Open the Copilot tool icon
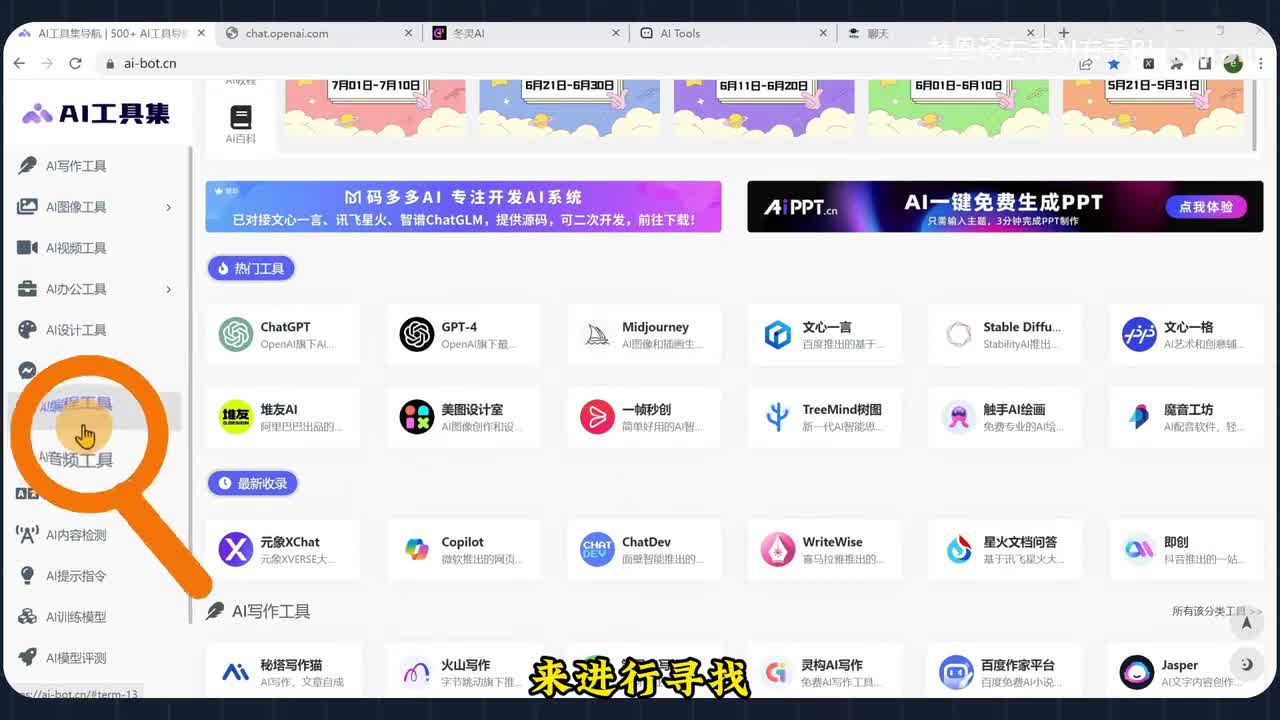1280x720 pixels. pos(417,549)
